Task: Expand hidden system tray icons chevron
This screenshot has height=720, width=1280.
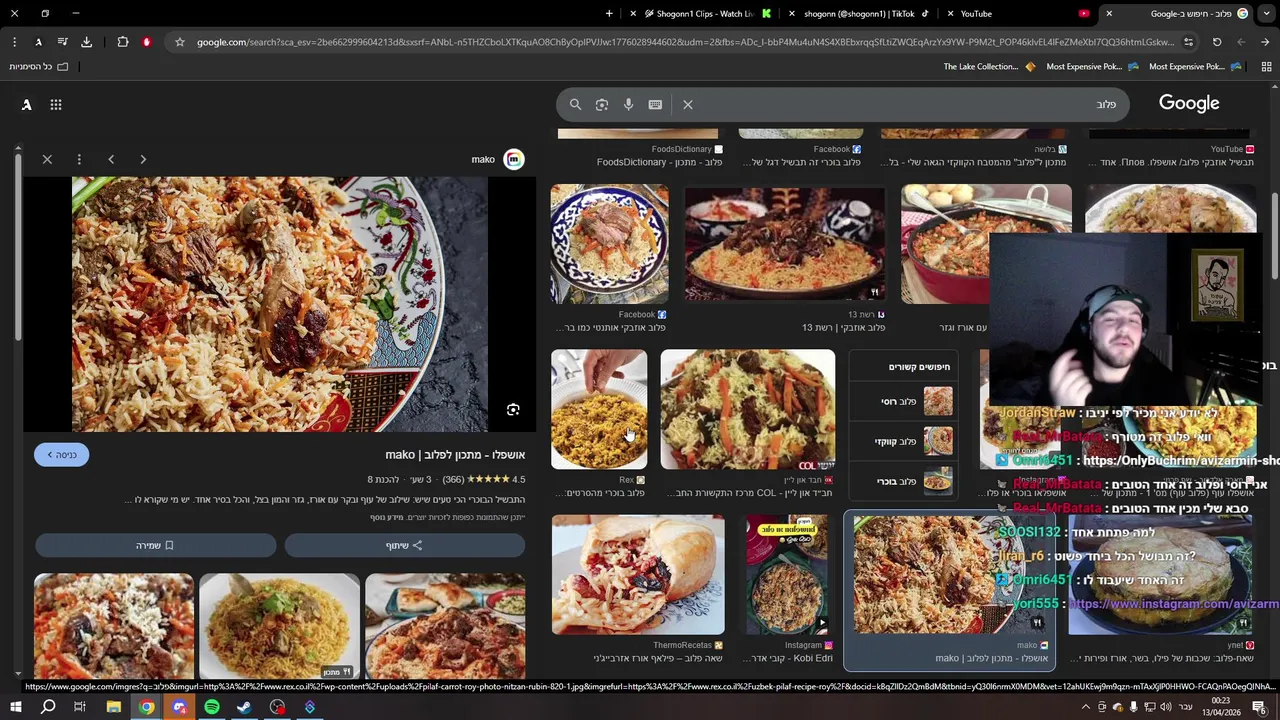Action: pos(1086,707)
